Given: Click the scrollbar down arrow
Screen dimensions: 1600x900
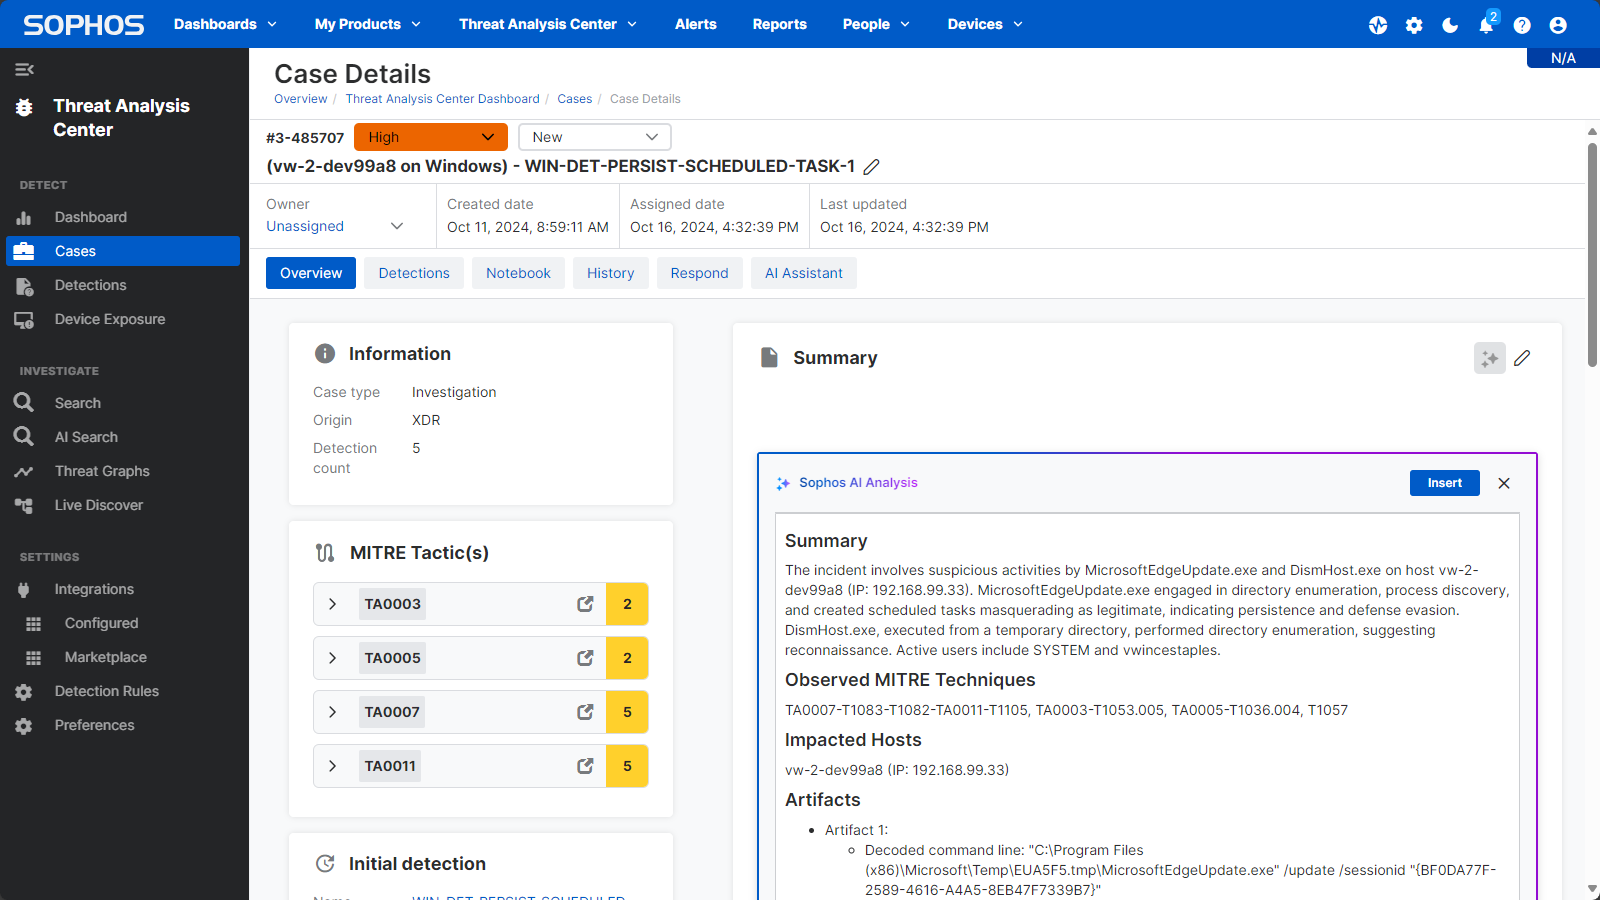Looking at the screenshot, I should 1592,889.
